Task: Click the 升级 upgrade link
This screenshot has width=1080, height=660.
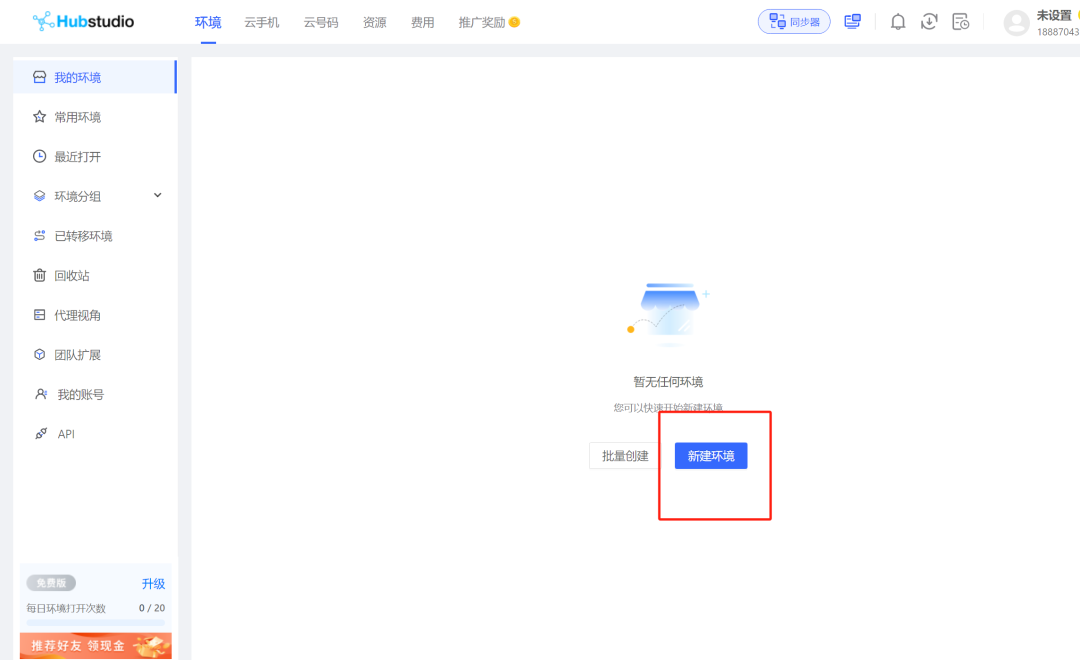Action: click(151, 583)
